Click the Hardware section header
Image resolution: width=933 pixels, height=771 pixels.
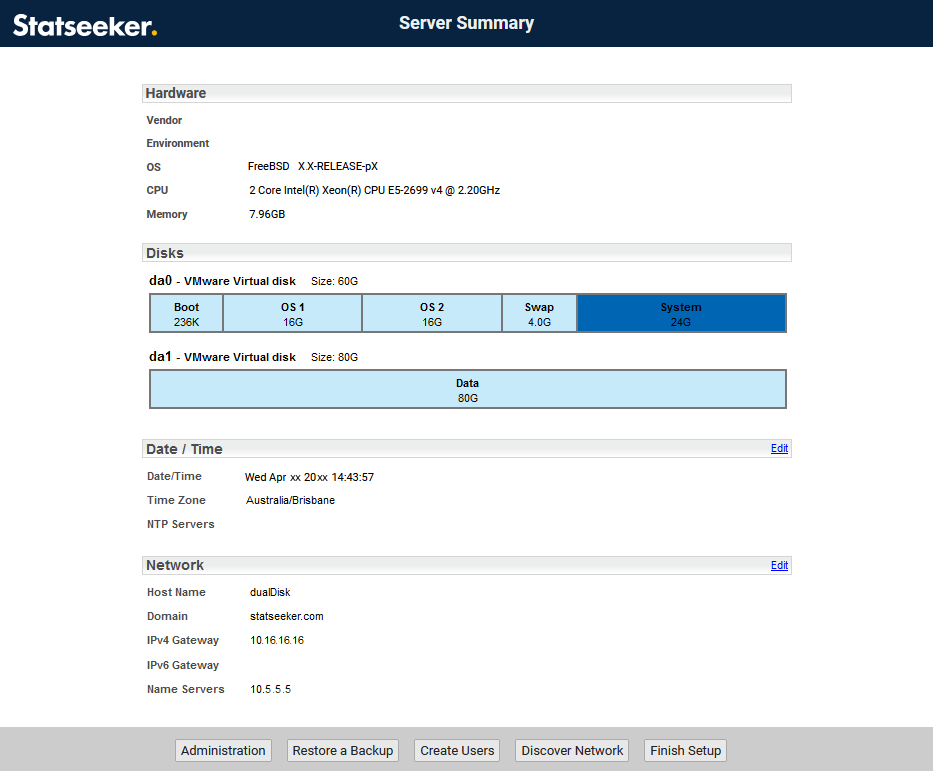pos(176,93)
